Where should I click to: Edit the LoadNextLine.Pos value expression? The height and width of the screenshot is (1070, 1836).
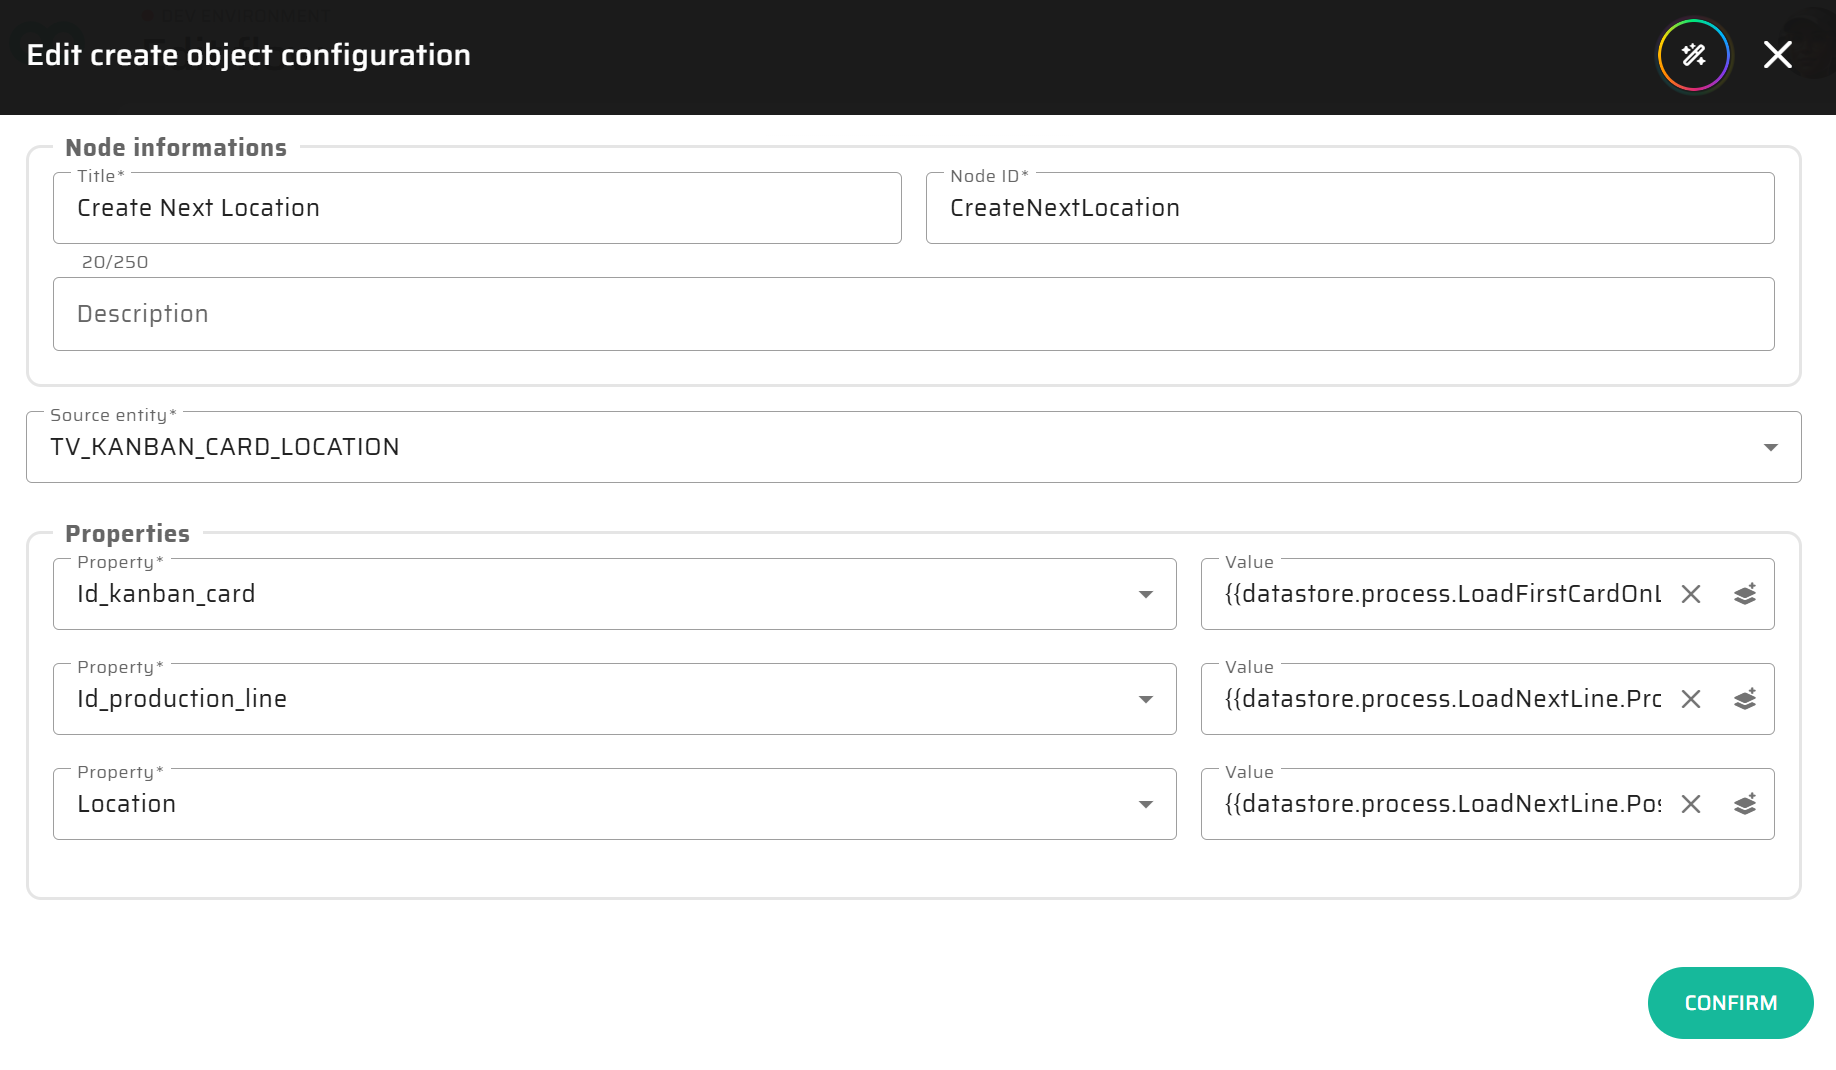(x=1442, y=804)
